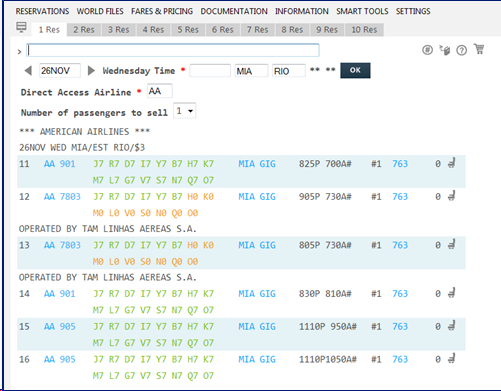Image resolution: width=501 pixels, height=391 pixels.
Task: Open the SETTINGS menu
Action: tap(413, 11)
